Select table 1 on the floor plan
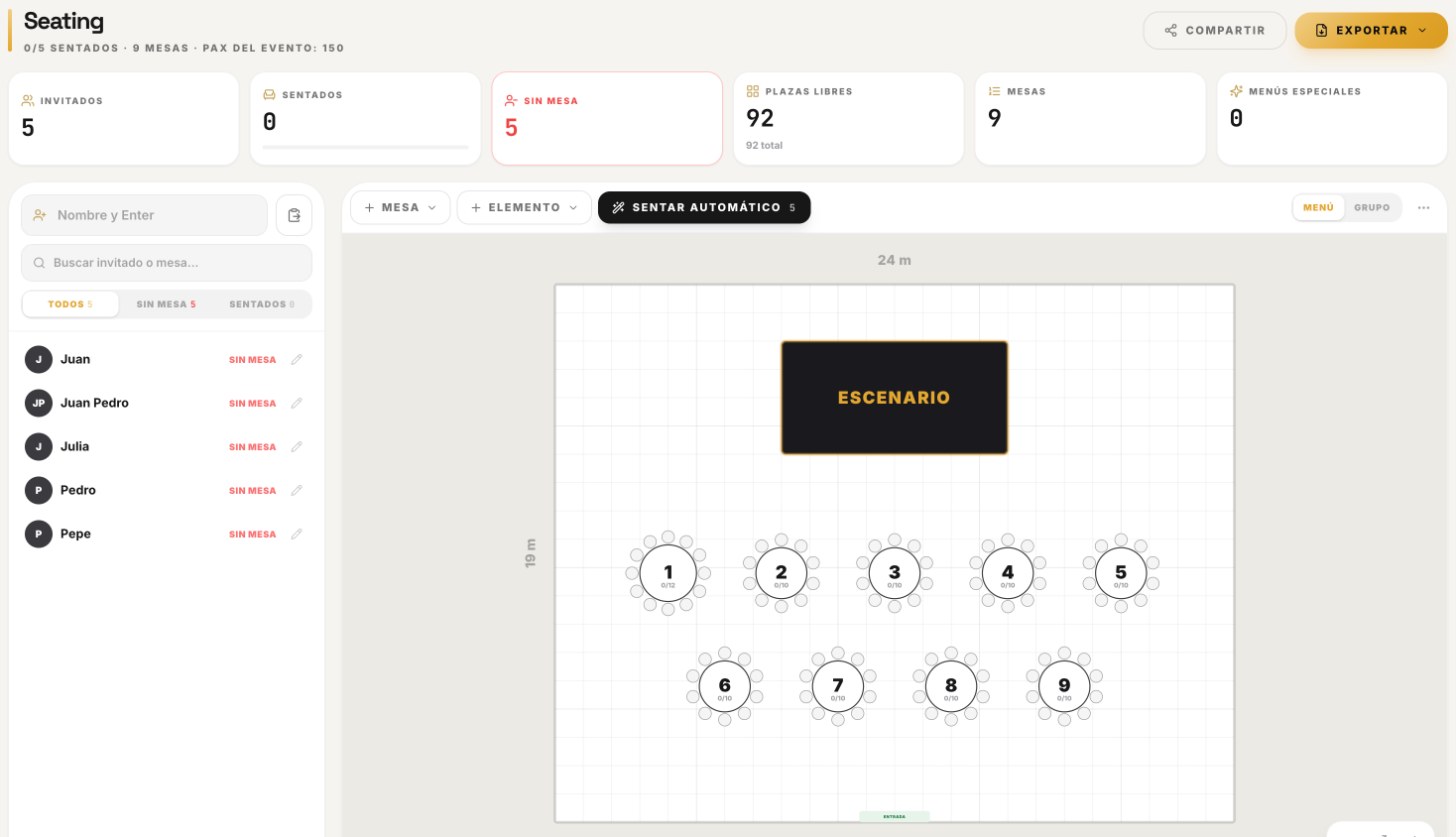This screenshot has height=837, width=1456. click(x=668, y=573)
